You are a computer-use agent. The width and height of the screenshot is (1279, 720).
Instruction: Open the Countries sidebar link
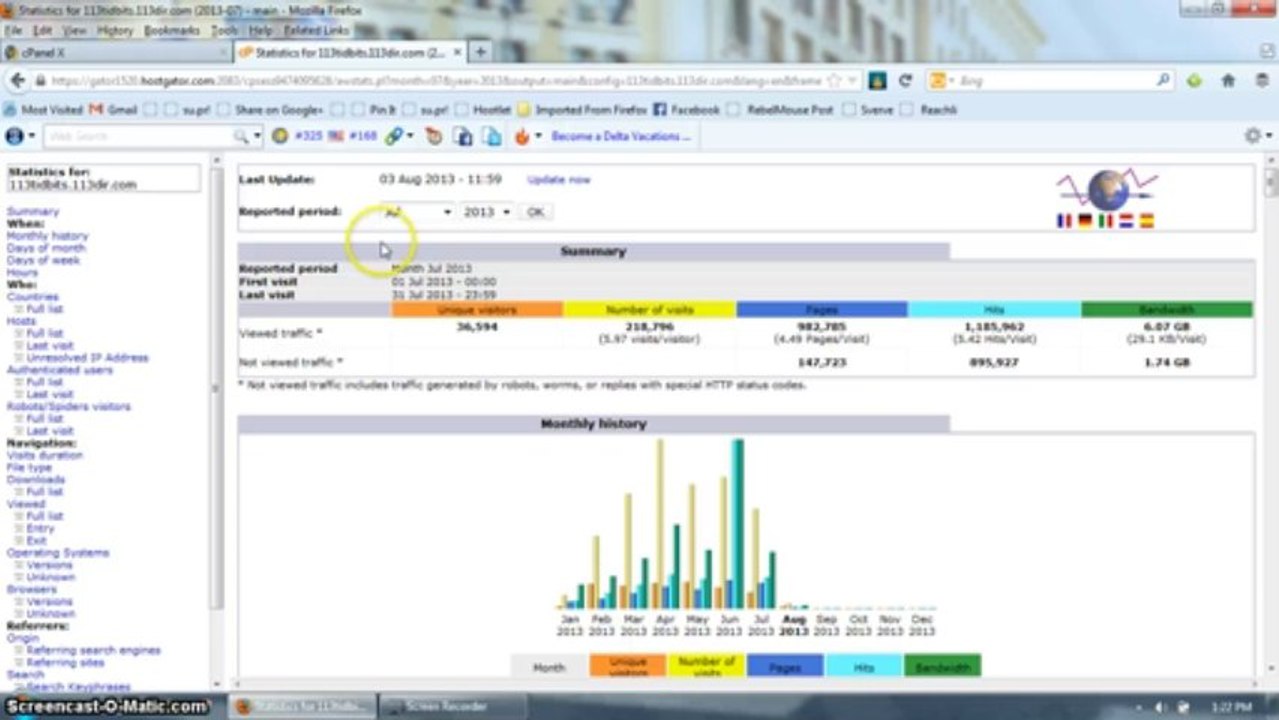33,297
